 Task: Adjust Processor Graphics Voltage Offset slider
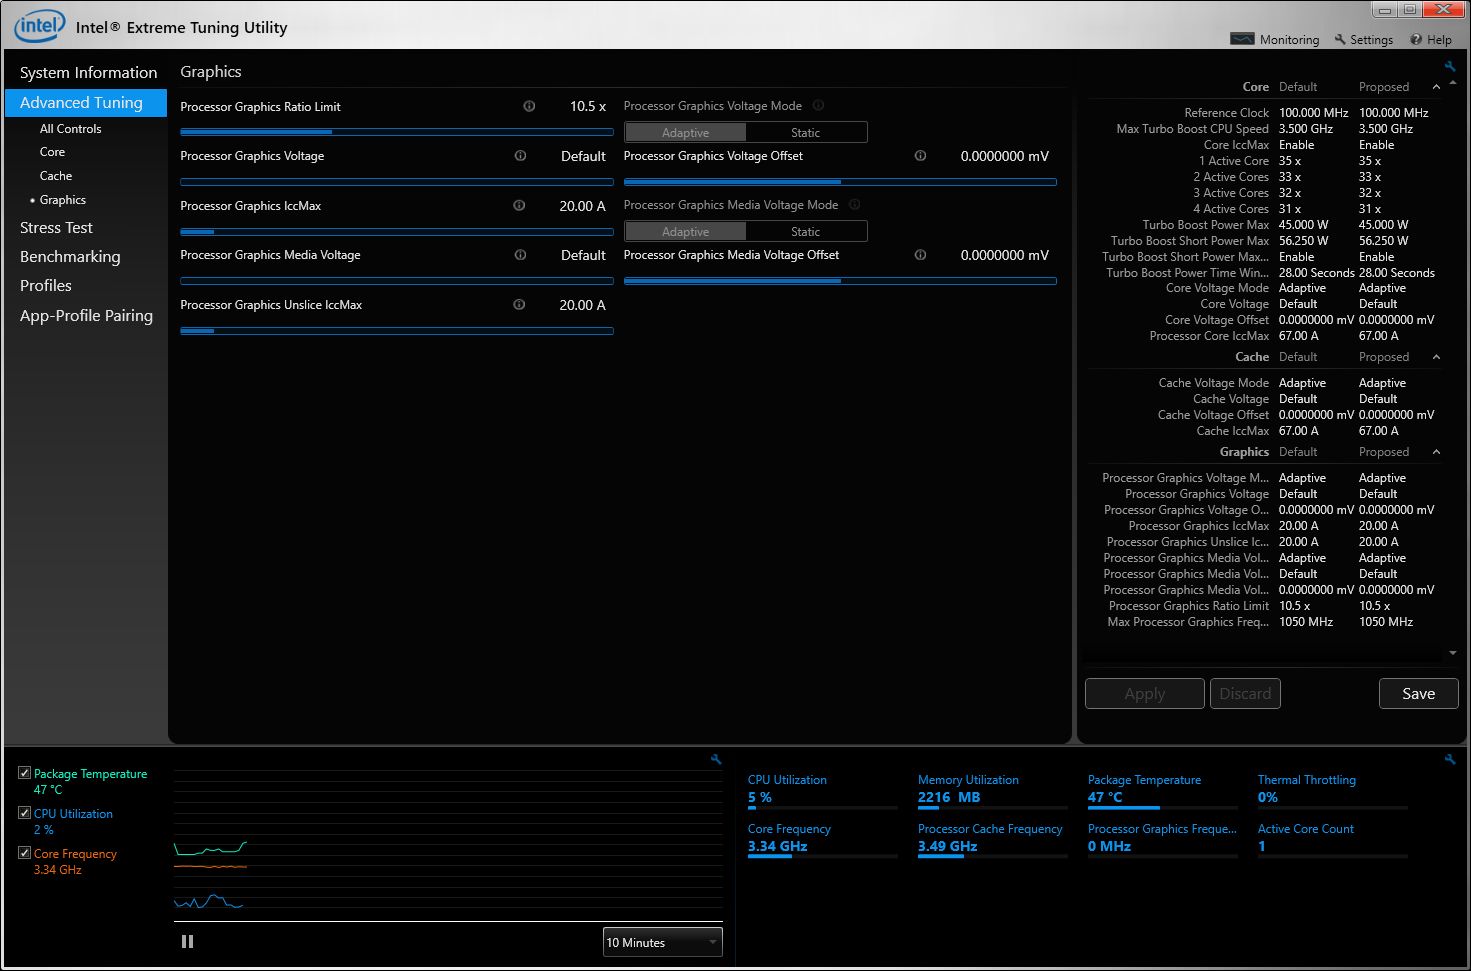tap(840, 182)
